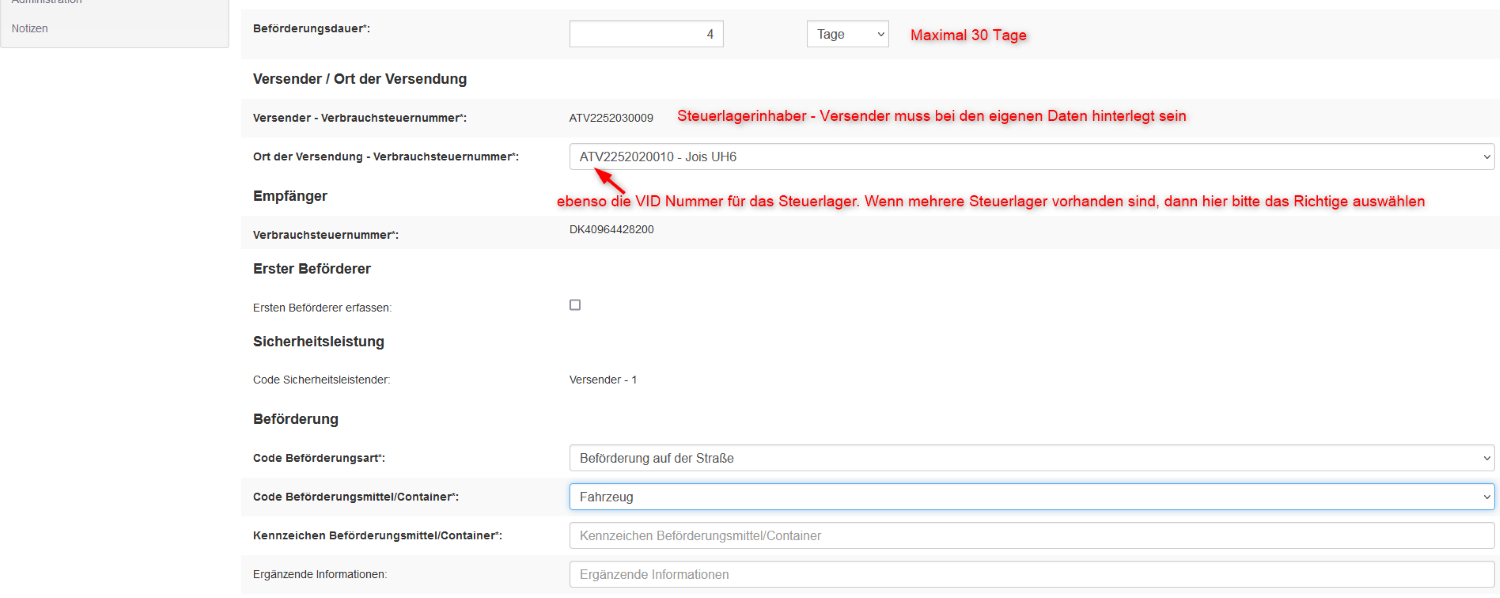Viewport: 1500px width, 598px height.
Task: Open the Tage duration unit dropdown
Action: 847,33
